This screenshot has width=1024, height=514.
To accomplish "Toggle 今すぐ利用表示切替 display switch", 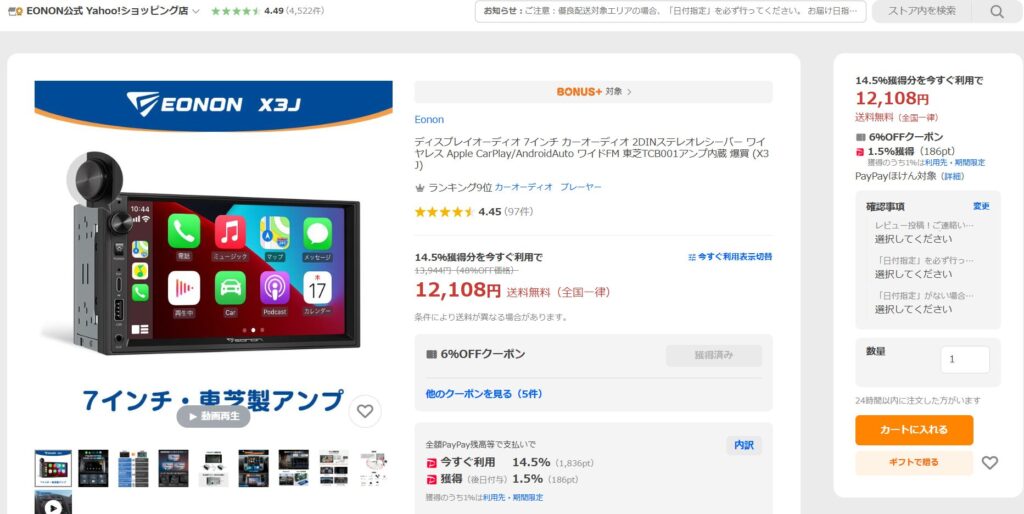I will point(729,257).
